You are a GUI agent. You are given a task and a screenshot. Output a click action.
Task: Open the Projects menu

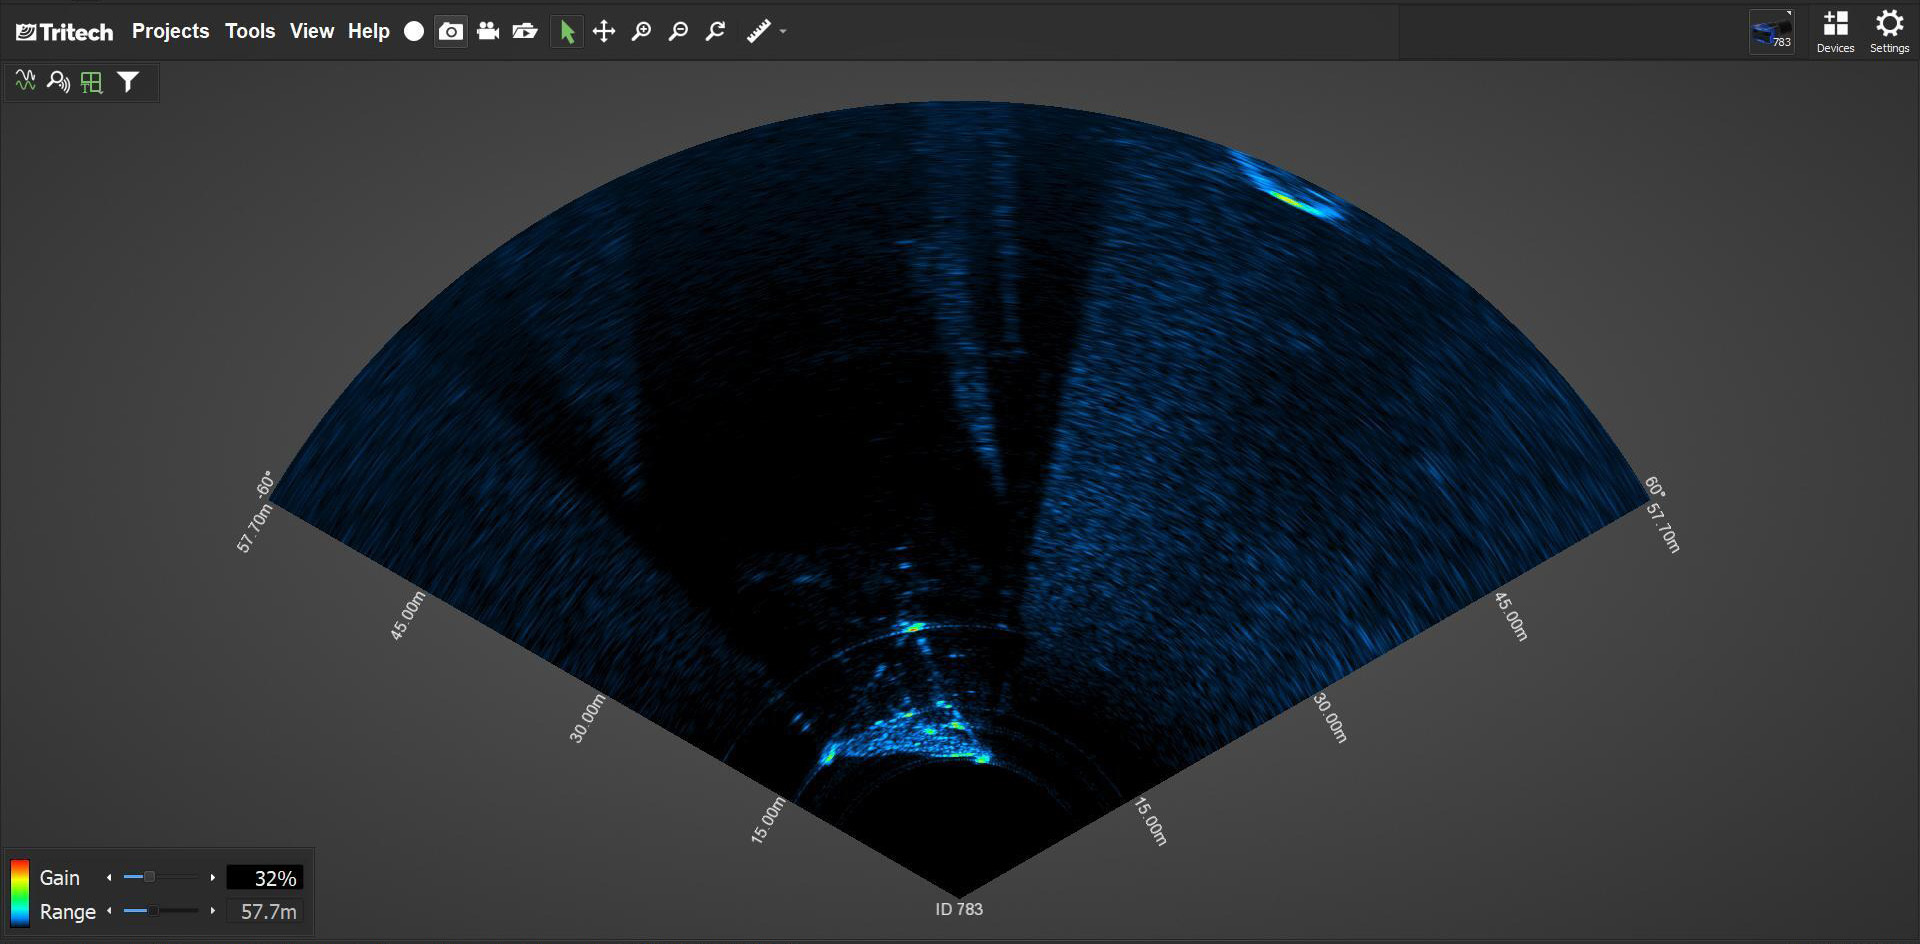pos(171,31)
